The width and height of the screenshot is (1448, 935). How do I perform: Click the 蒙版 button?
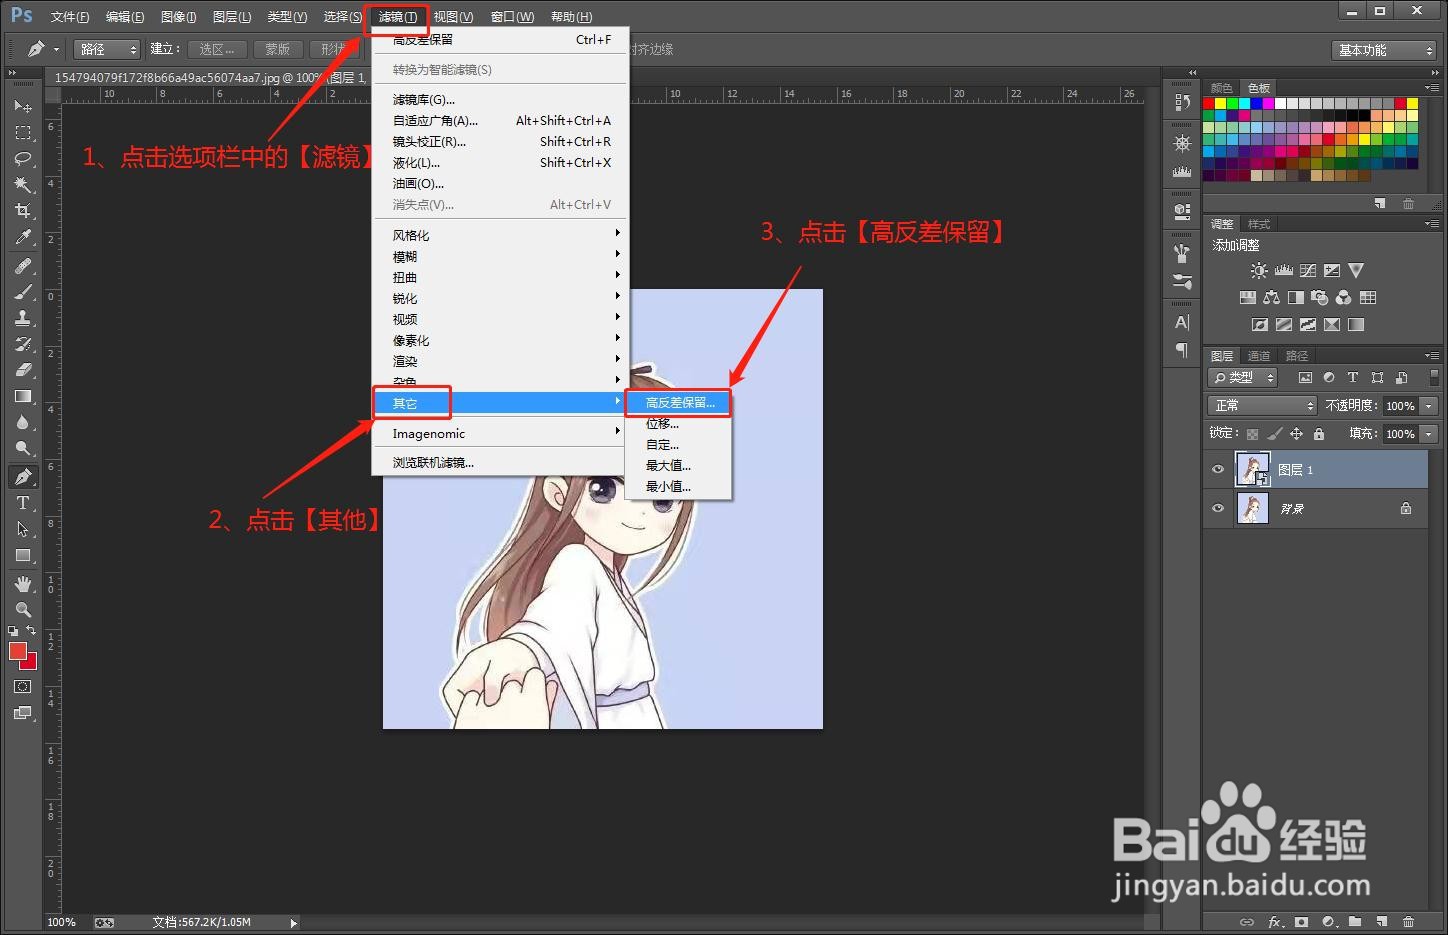(x=278, y=49)
